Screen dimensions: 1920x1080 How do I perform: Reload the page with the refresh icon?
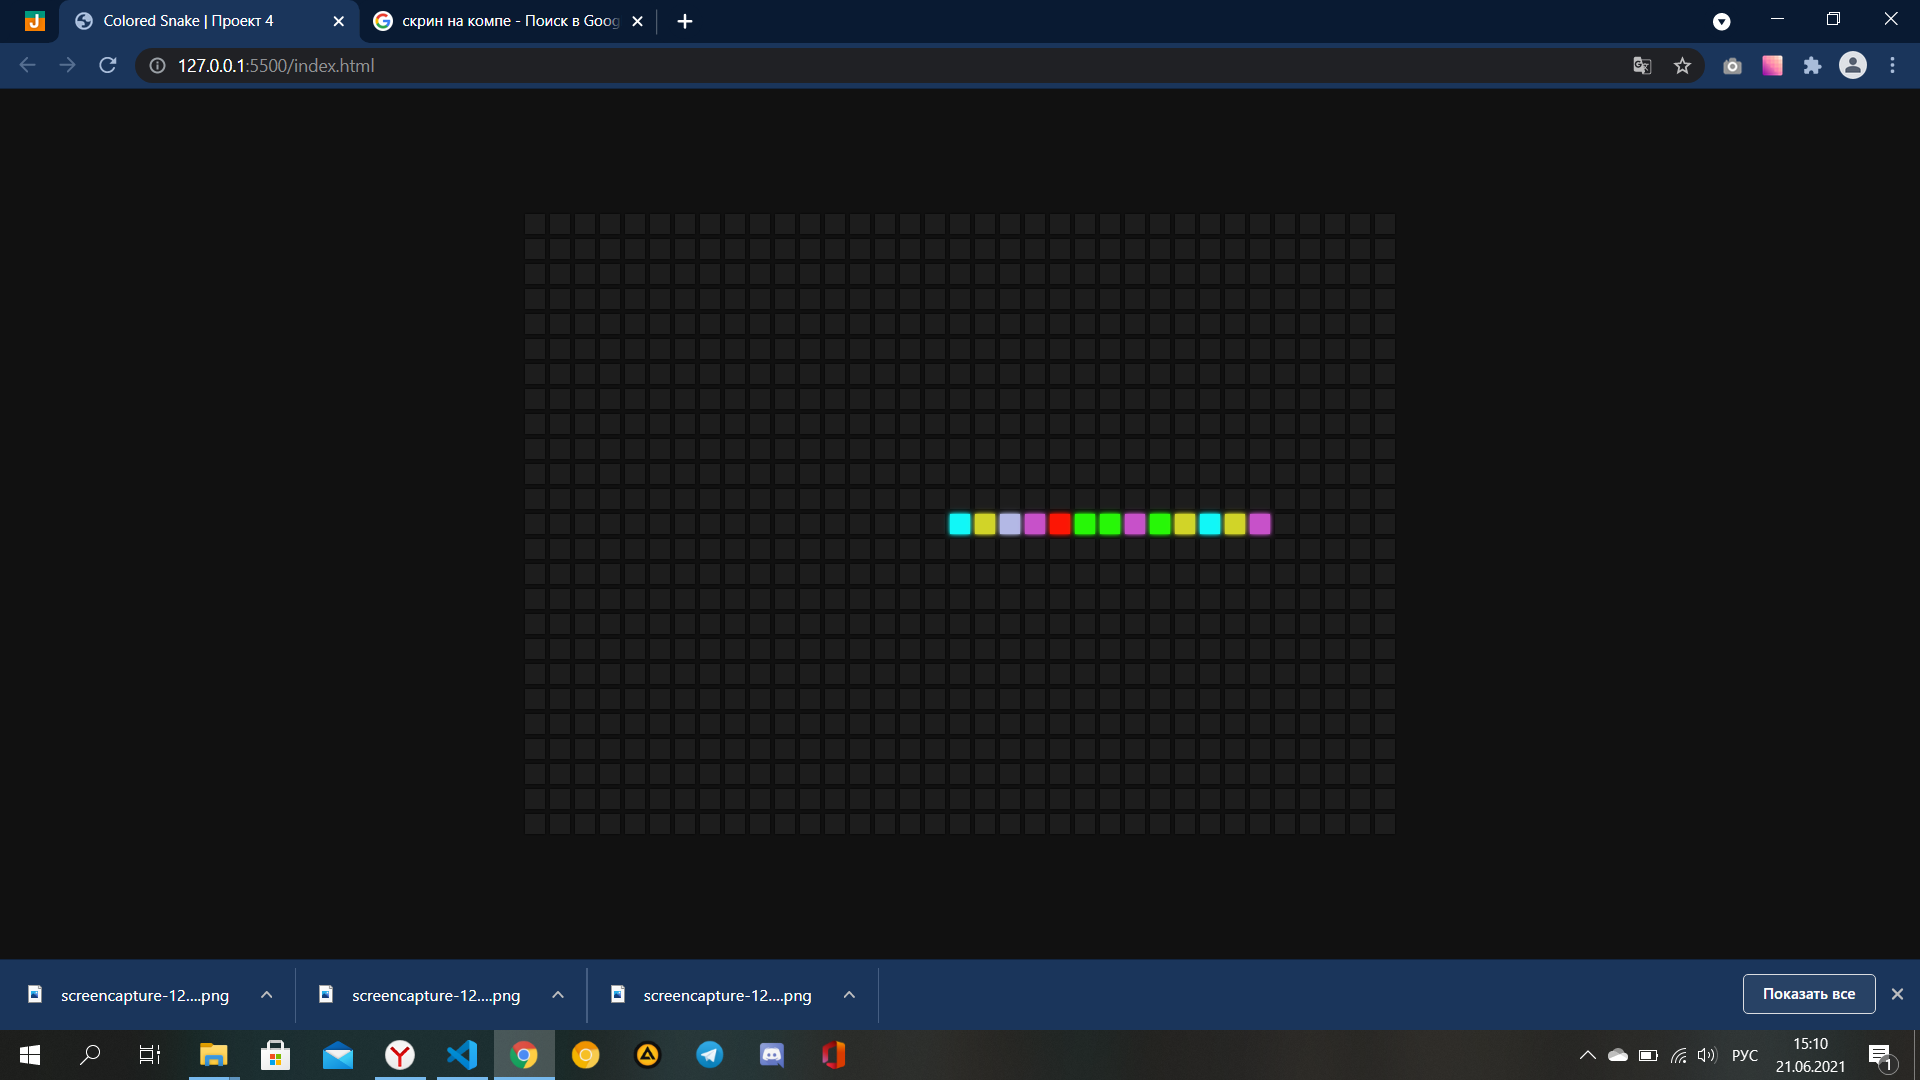coord(108,65)
